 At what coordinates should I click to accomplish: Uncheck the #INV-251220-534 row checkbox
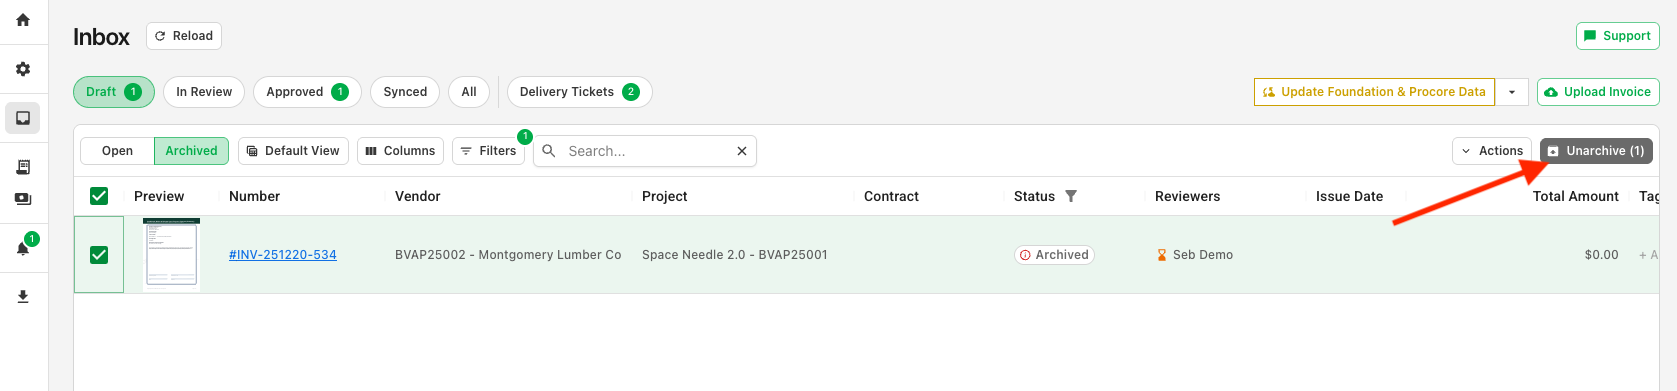(99, 255)
